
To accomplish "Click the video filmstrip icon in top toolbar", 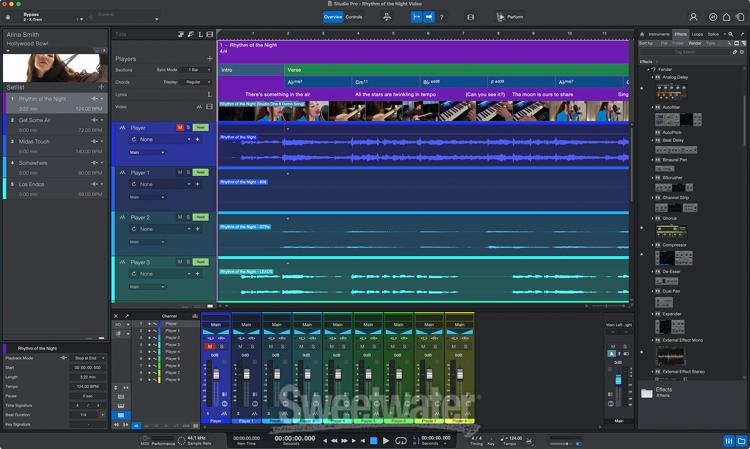I will 471,17.
